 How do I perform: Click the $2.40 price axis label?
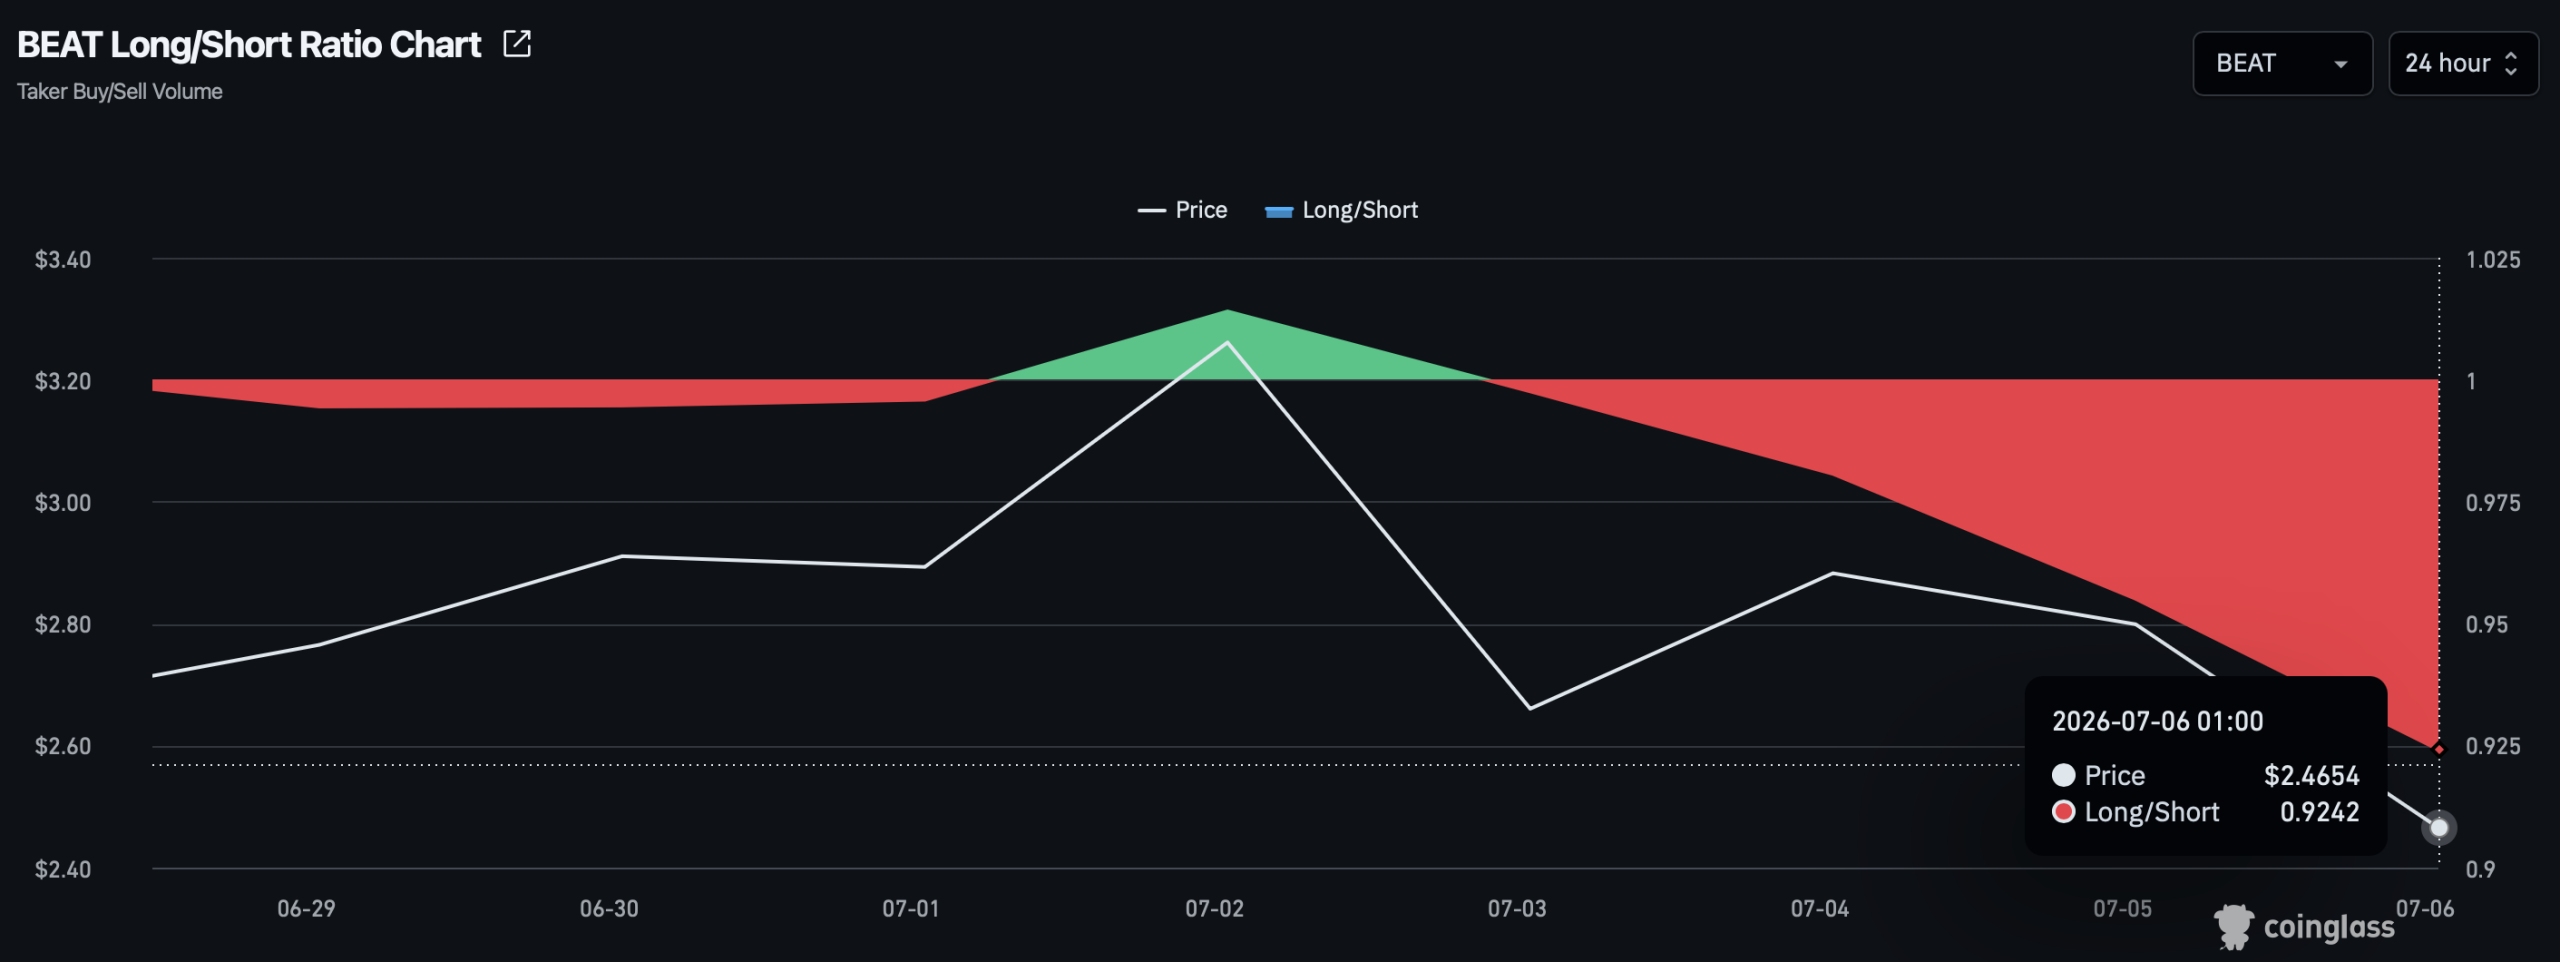pos(63,870)
